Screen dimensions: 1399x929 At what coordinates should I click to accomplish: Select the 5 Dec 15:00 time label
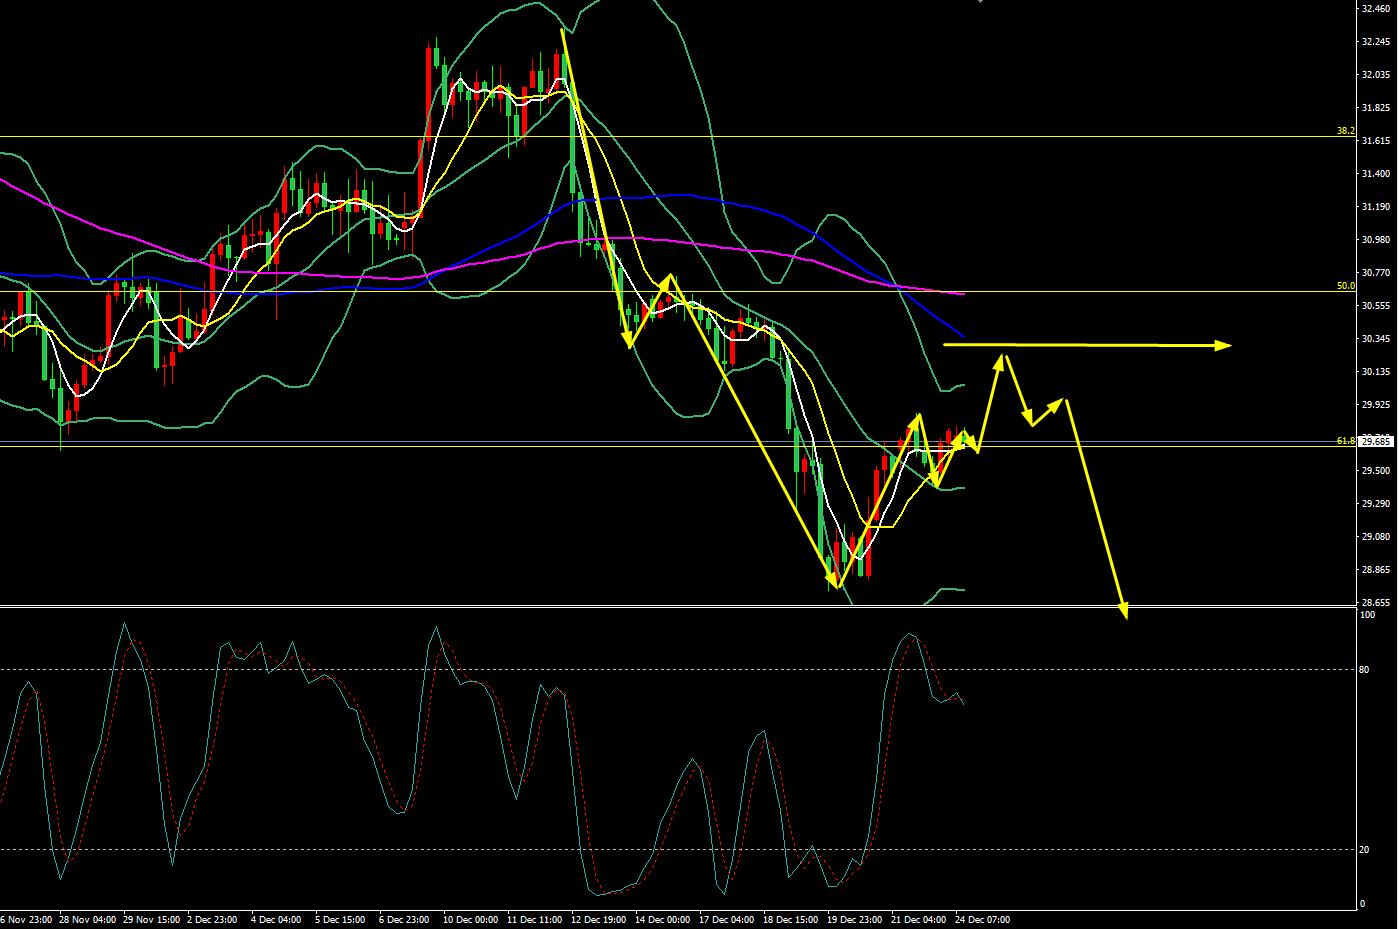[x=340, y=919]
